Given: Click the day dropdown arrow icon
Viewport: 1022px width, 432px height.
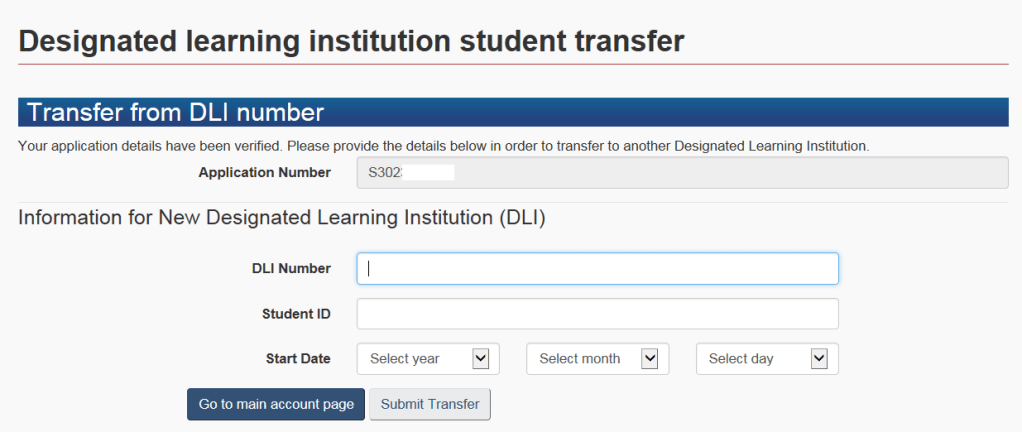Looking at the screenshot, I should [820, 358].
